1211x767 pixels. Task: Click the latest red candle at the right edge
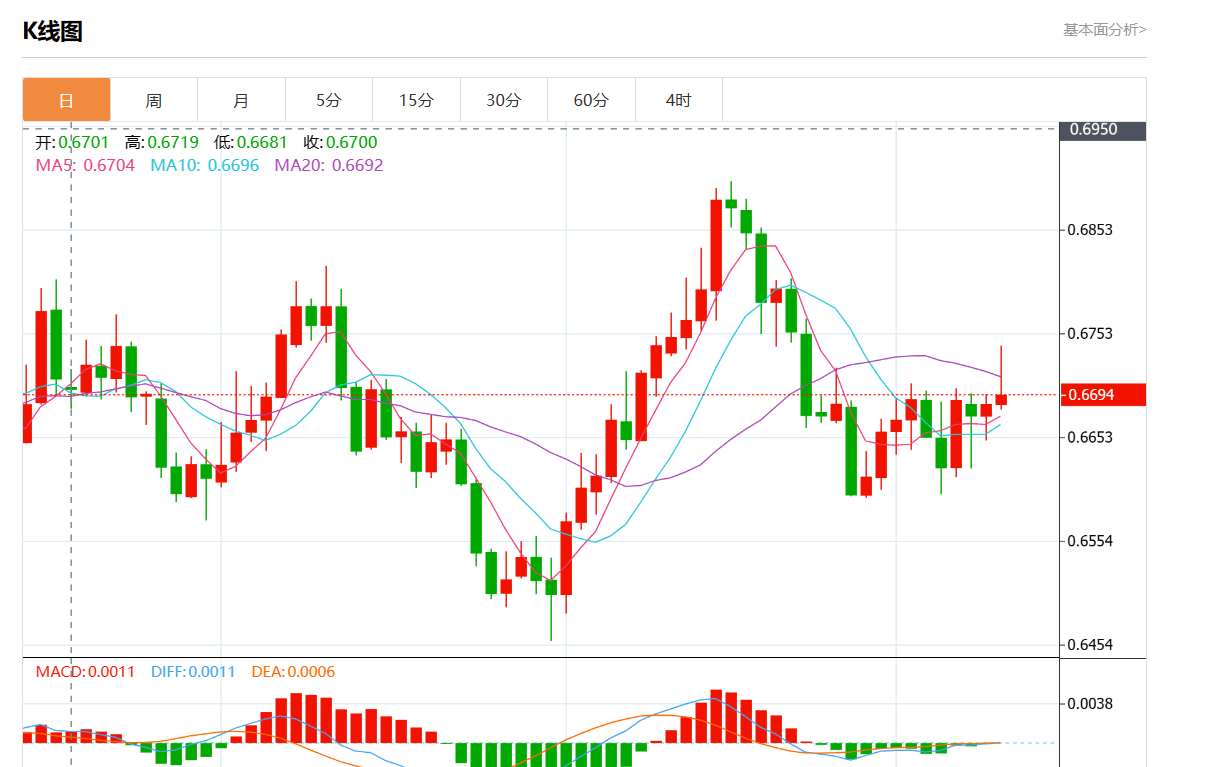pyautogui.click(x=1001, y=399)
